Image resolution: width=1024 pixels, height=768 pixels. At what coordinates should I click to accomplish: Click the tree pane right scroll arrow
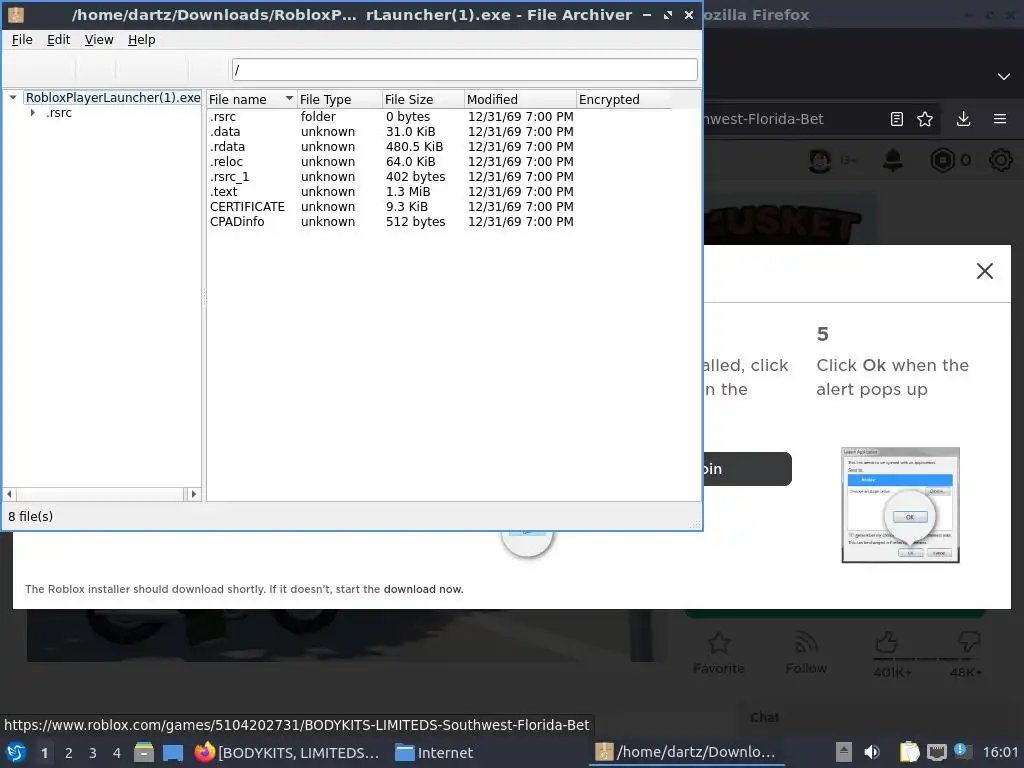pos(193,494)
